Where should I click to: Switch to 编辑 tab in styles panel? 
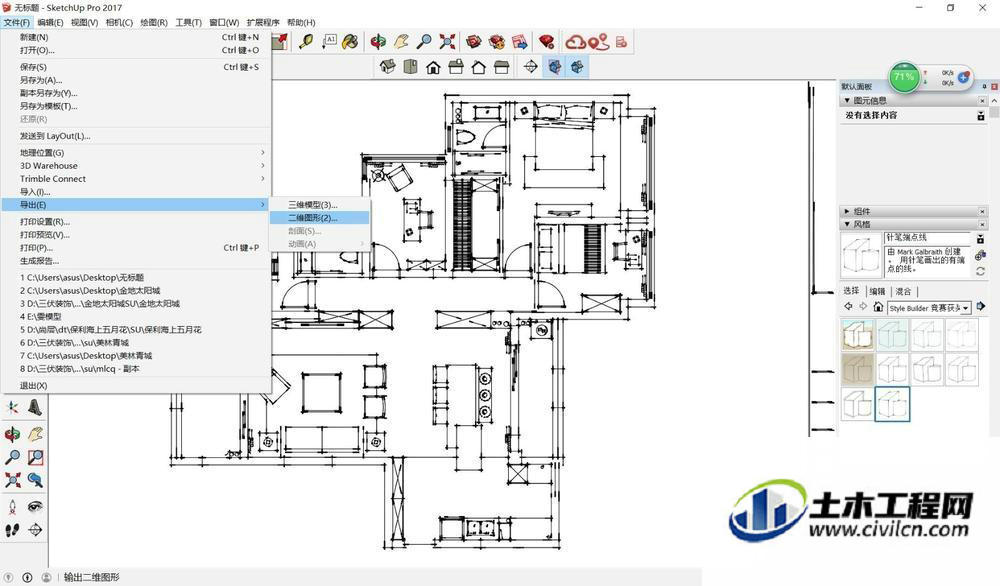click(x=878, y=291)
